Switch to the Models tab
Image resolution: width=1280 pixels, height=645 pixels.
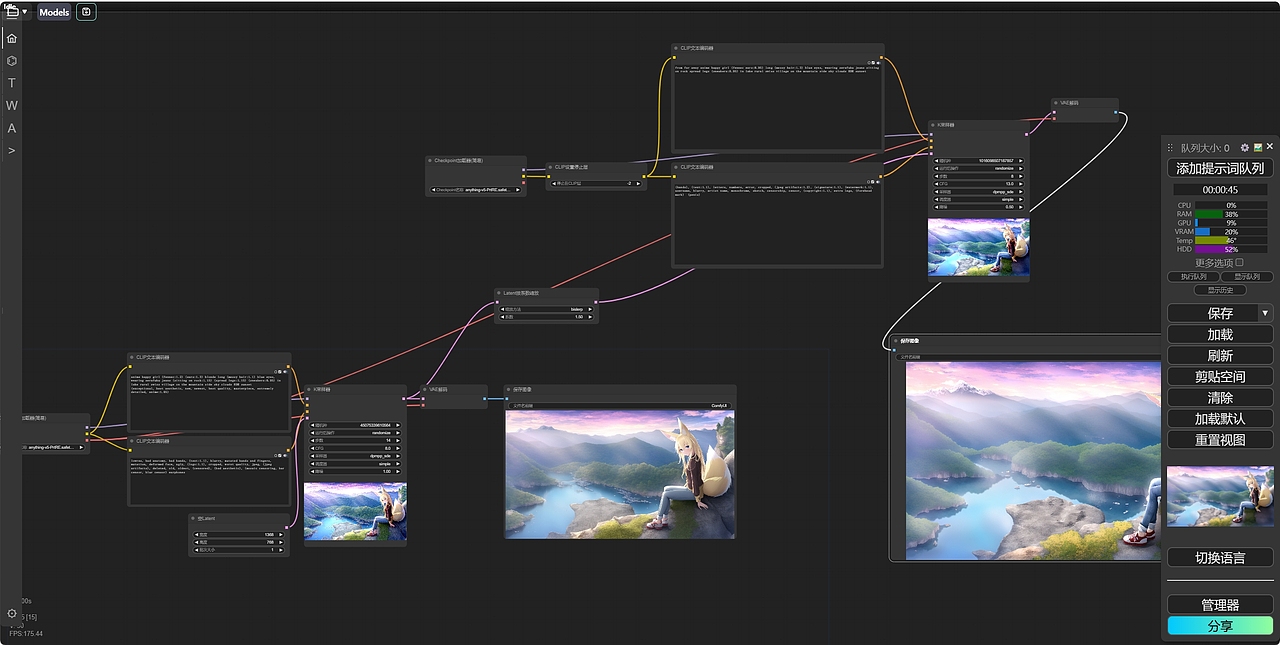pos(54,12)
